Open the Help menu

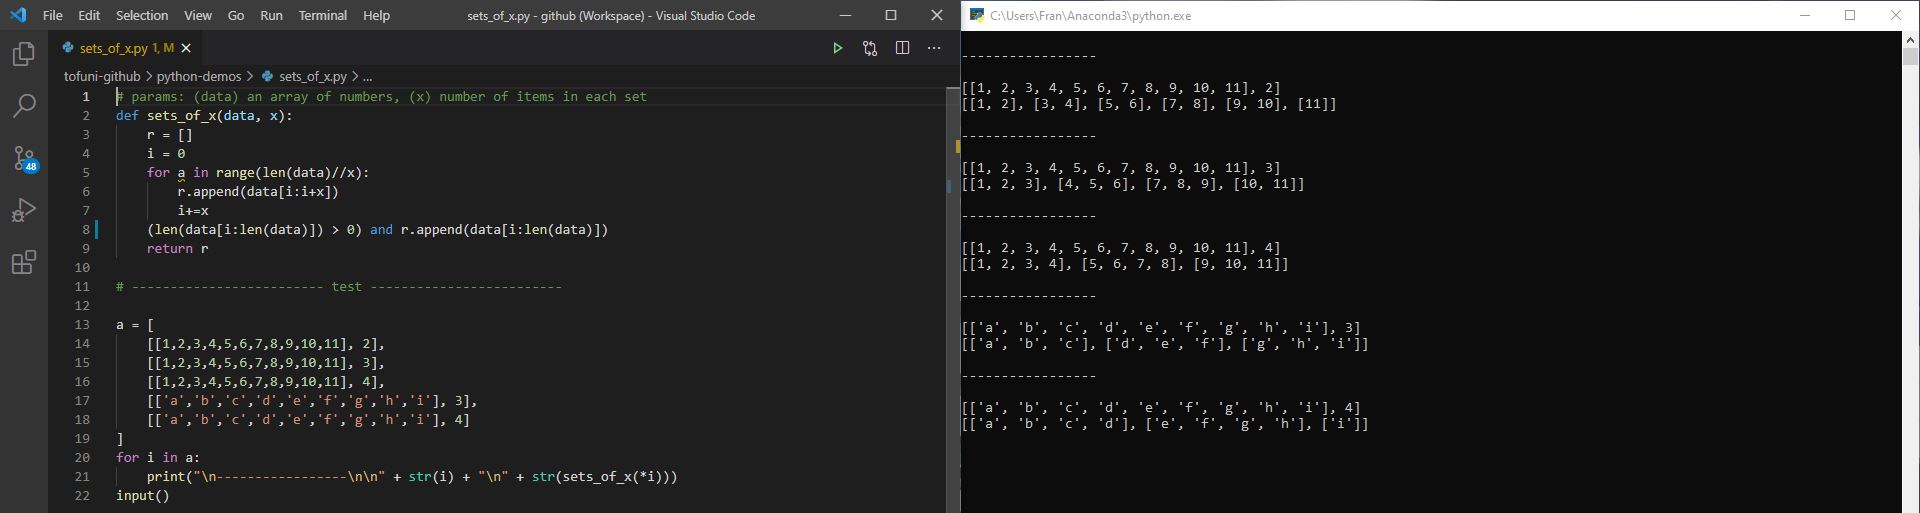(x=376, y=15)
